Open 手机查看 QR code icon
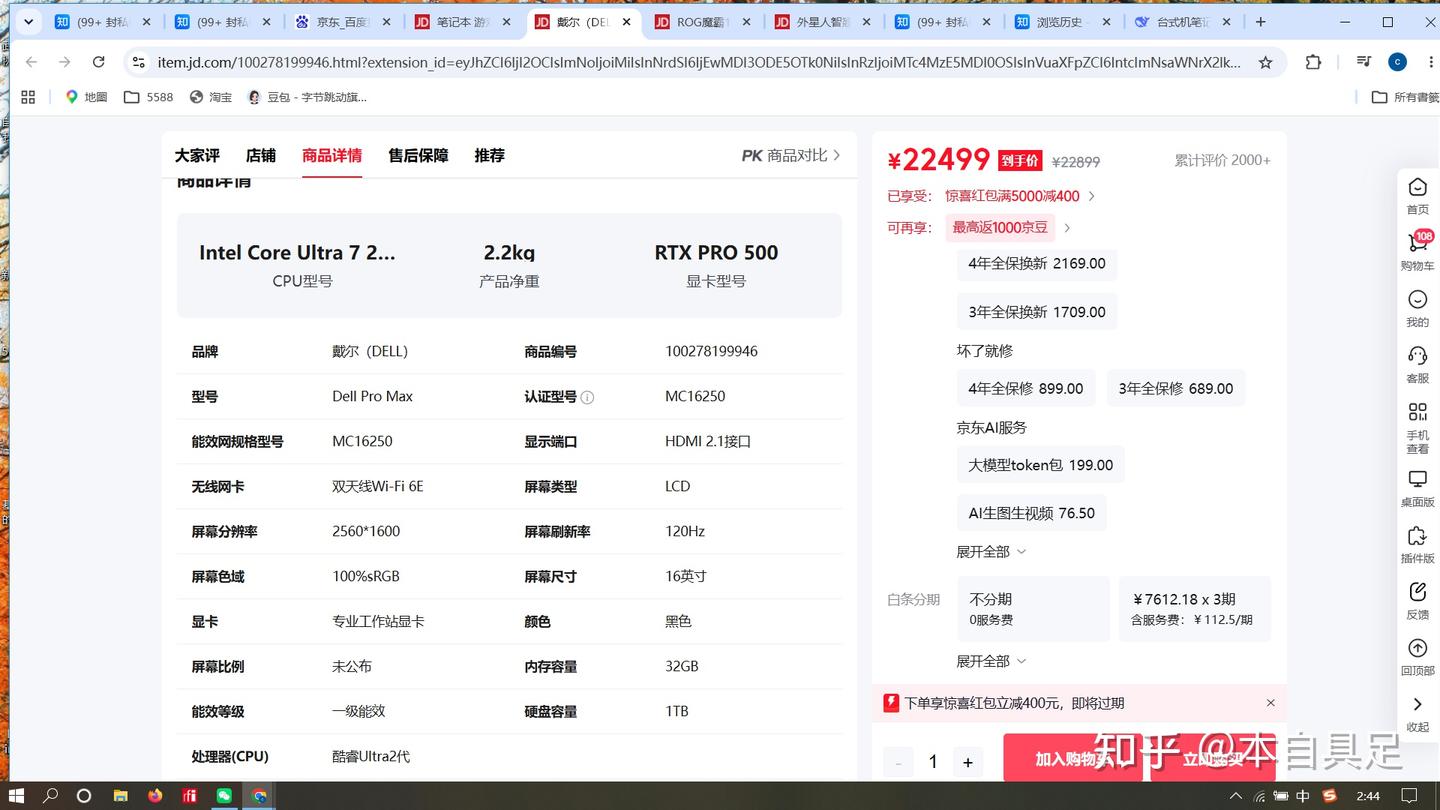This screenshot has height=810, width=1440. pos(1417,412)
